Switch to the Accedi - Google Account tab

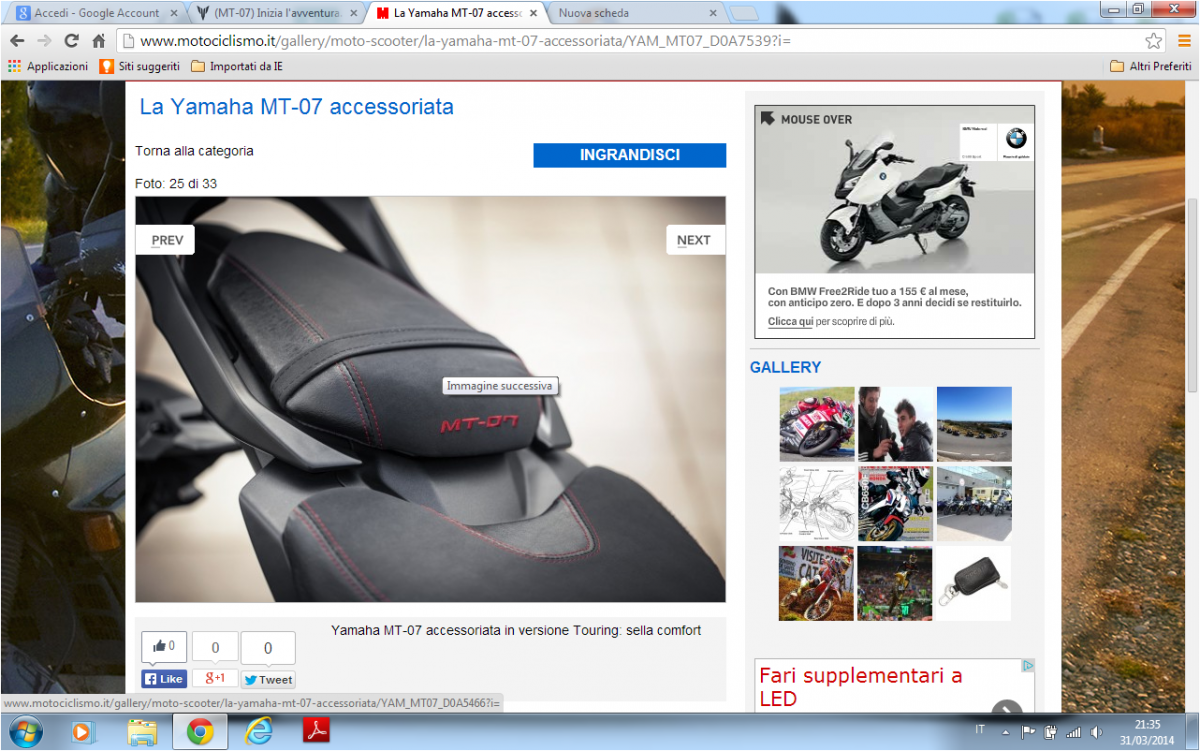click(97, 13)
